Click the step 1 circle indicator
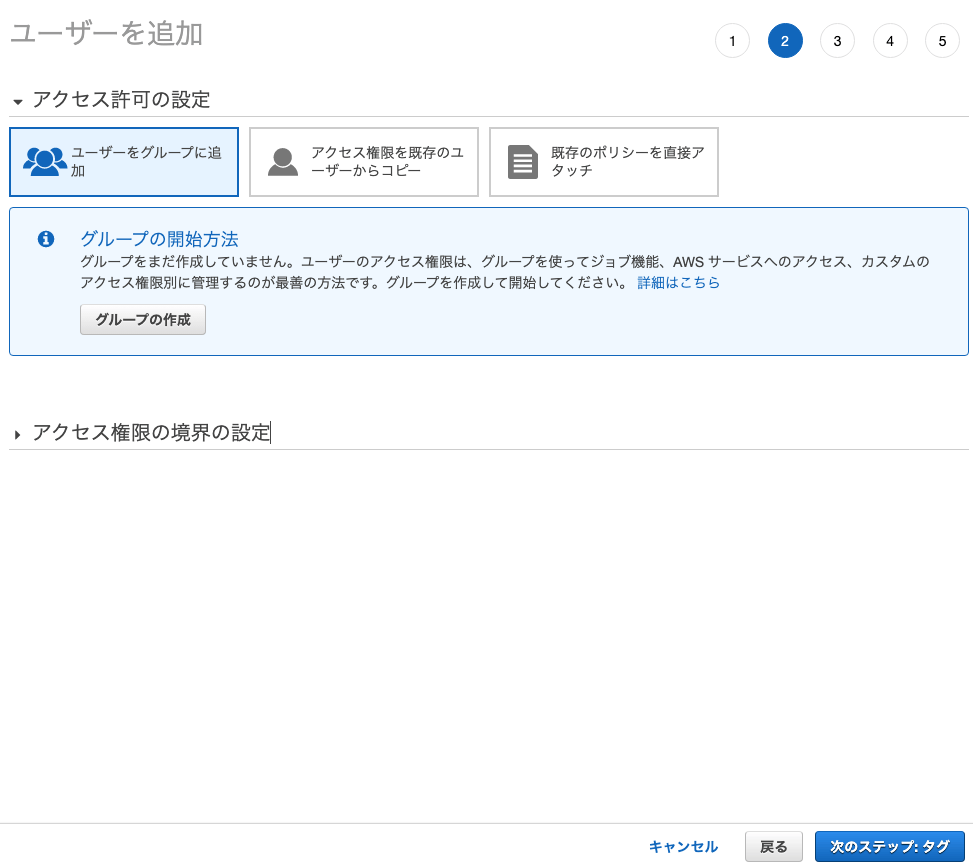Viewport: 973px width, 867px height. pyautogui.click(x=732, y=41)
